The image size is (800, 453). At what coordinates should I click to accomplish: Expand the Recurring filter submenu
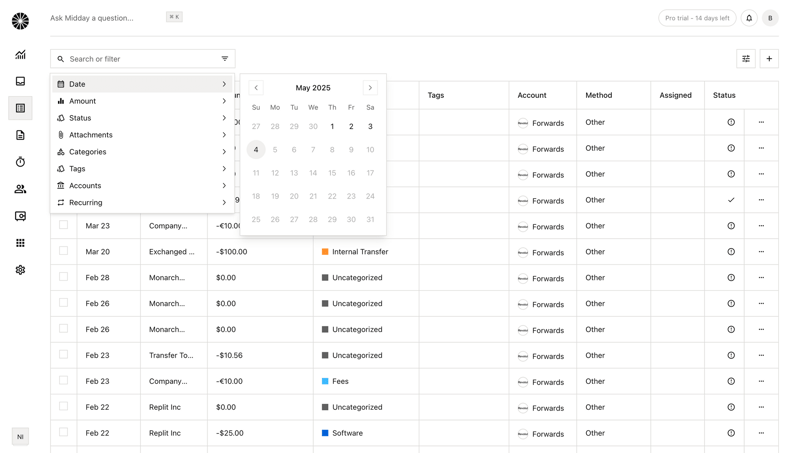(x=142, y=203)
